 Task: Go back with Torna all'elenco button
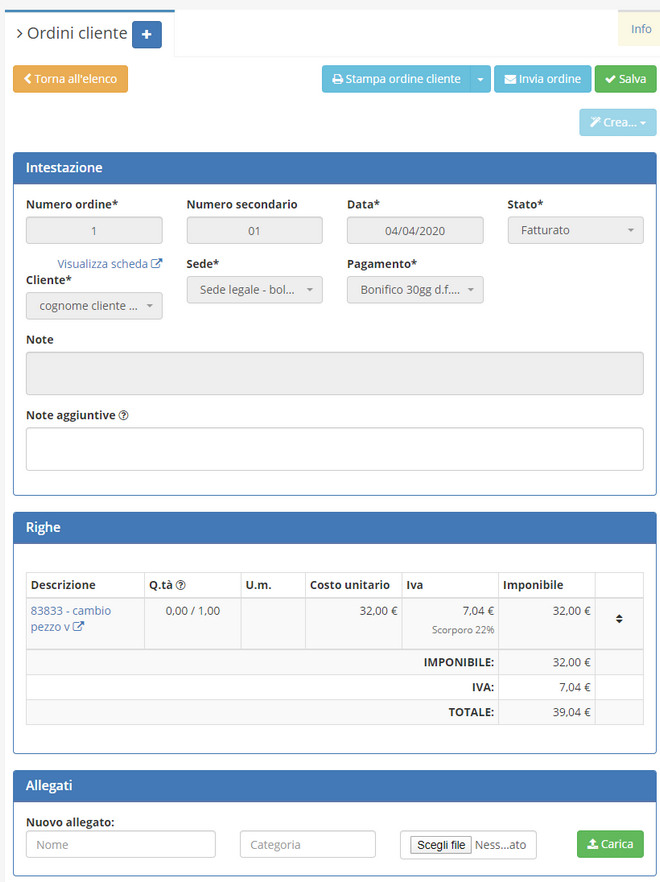pos(70,79)
